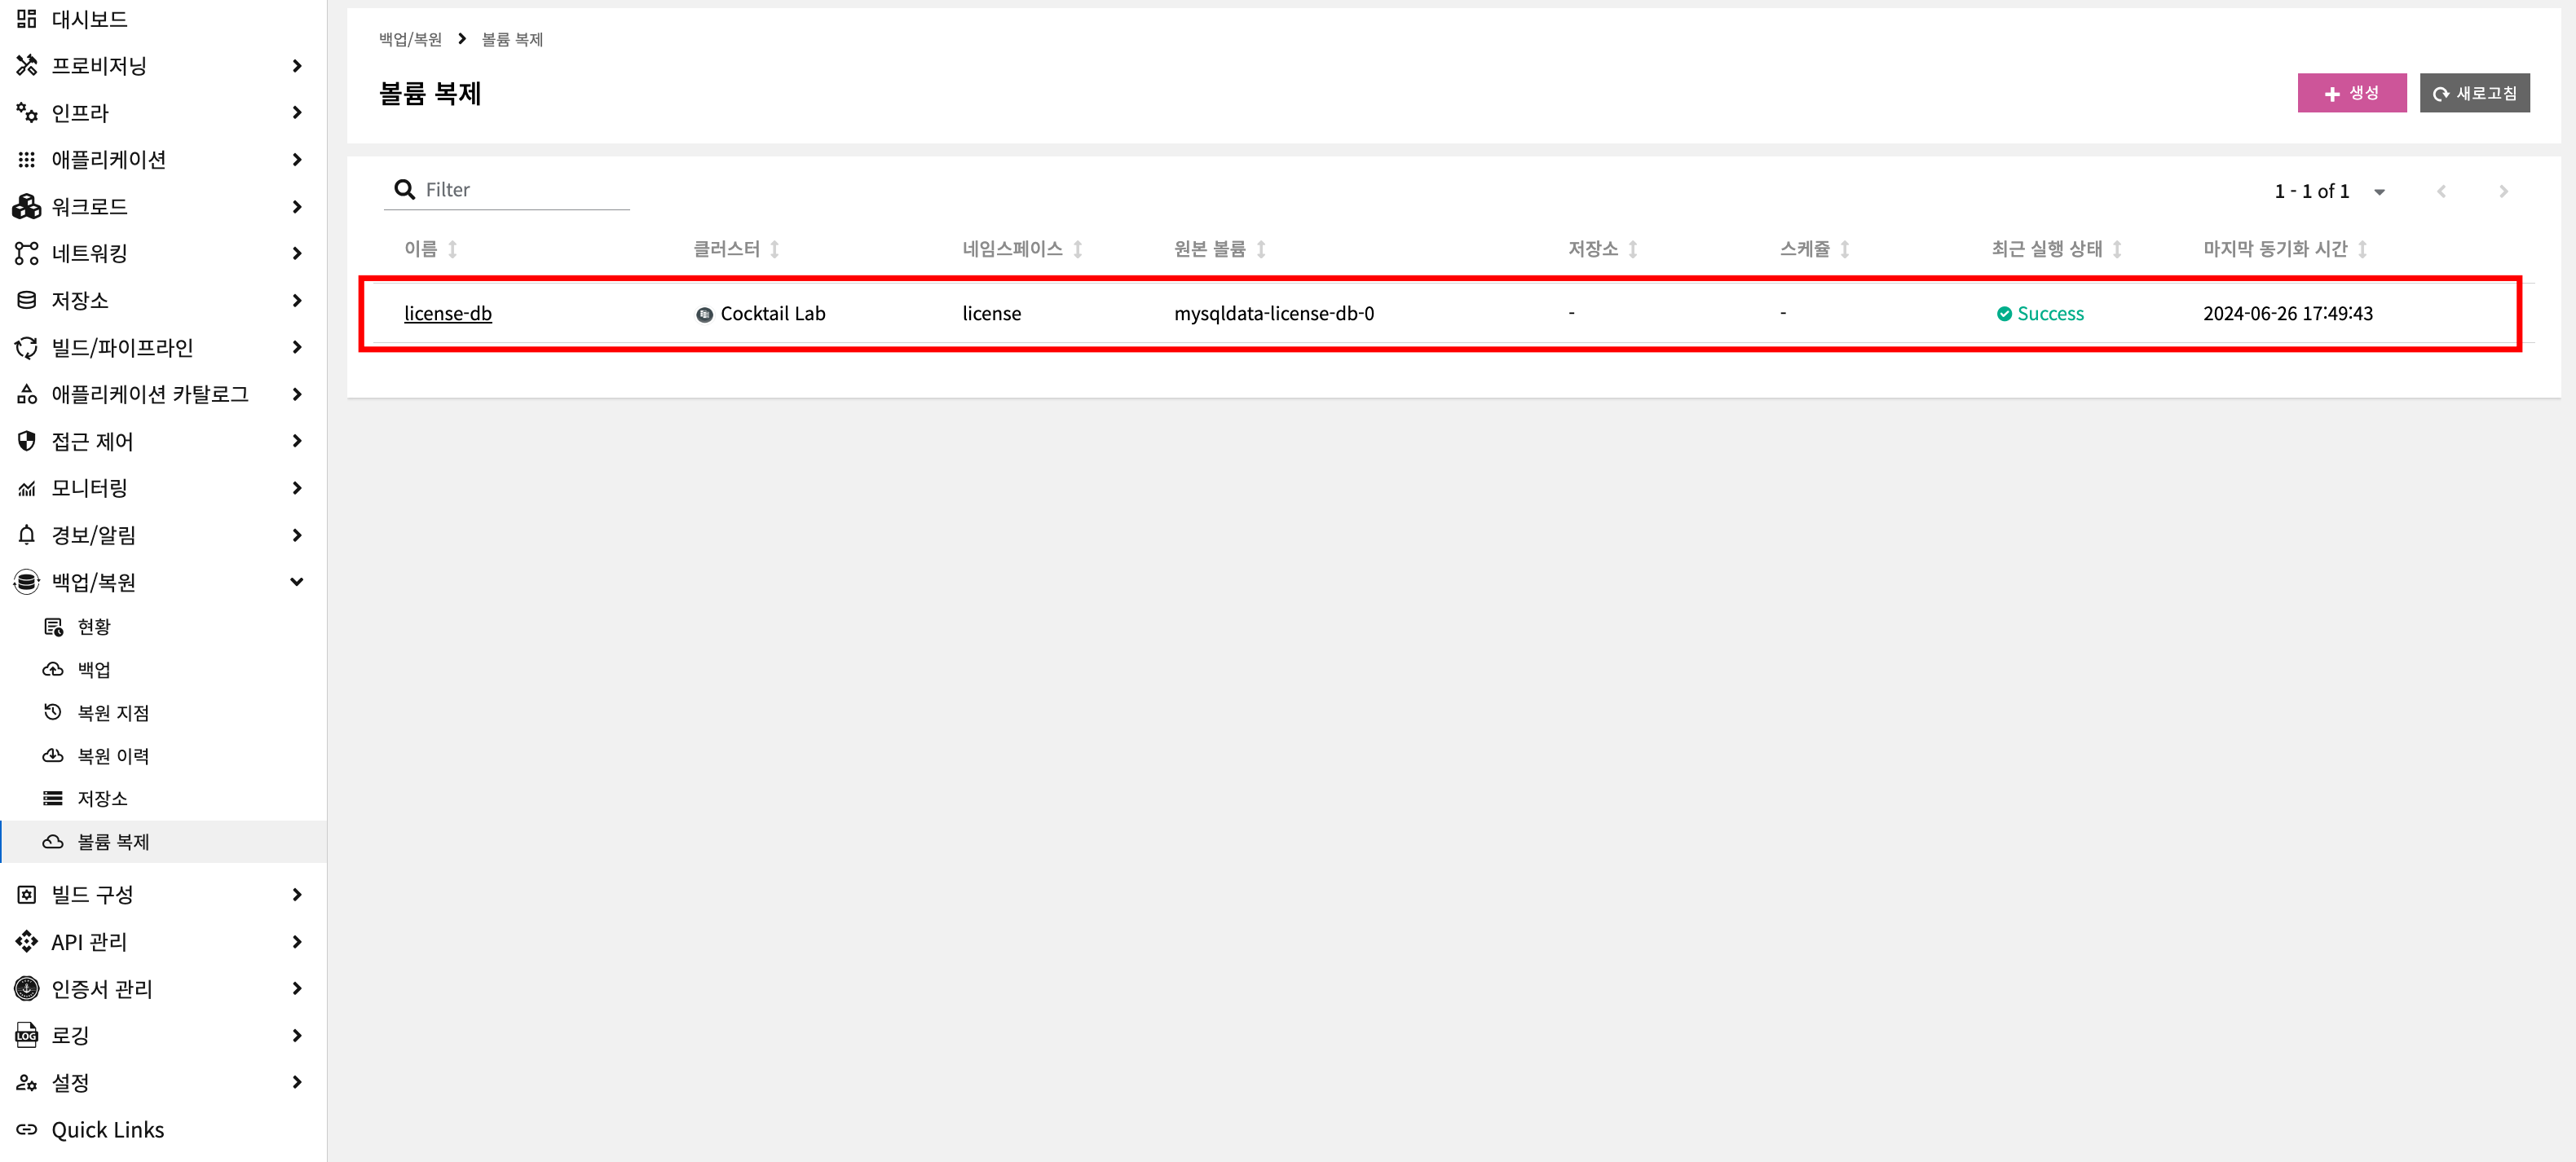Click the networking branch icon

pyautogui.click(x=27, y=254)
